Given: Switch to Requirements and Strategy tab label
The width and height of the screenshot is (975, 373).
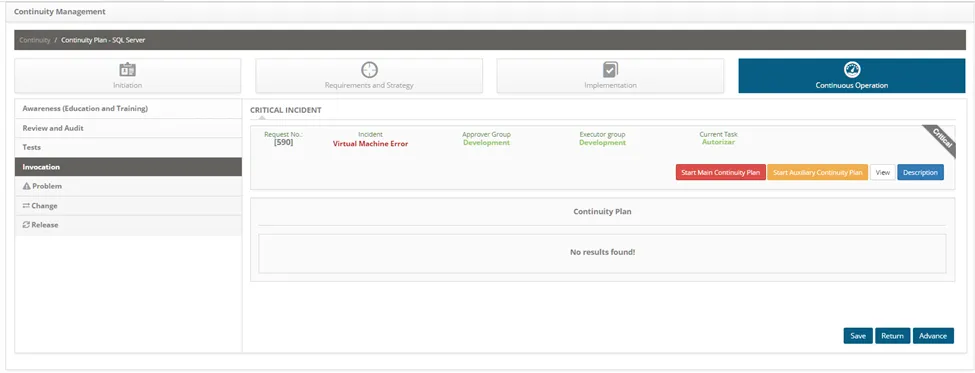Looking at the screenshot, I should click(369, 85).
